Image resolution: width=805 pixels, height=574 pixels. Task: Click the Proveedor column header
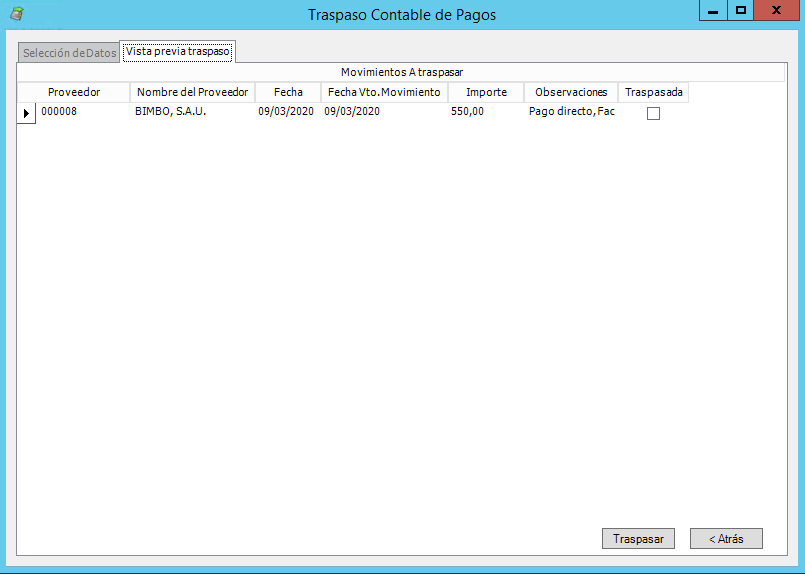pyautogui.click(x=74, y=92)
